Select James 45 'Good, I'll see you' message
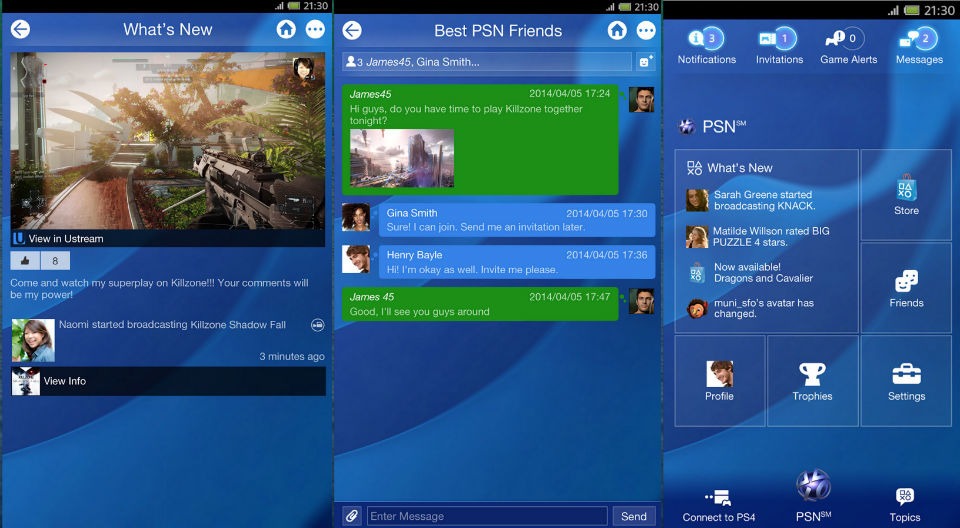The image size is (960, 528). point(480,304)
